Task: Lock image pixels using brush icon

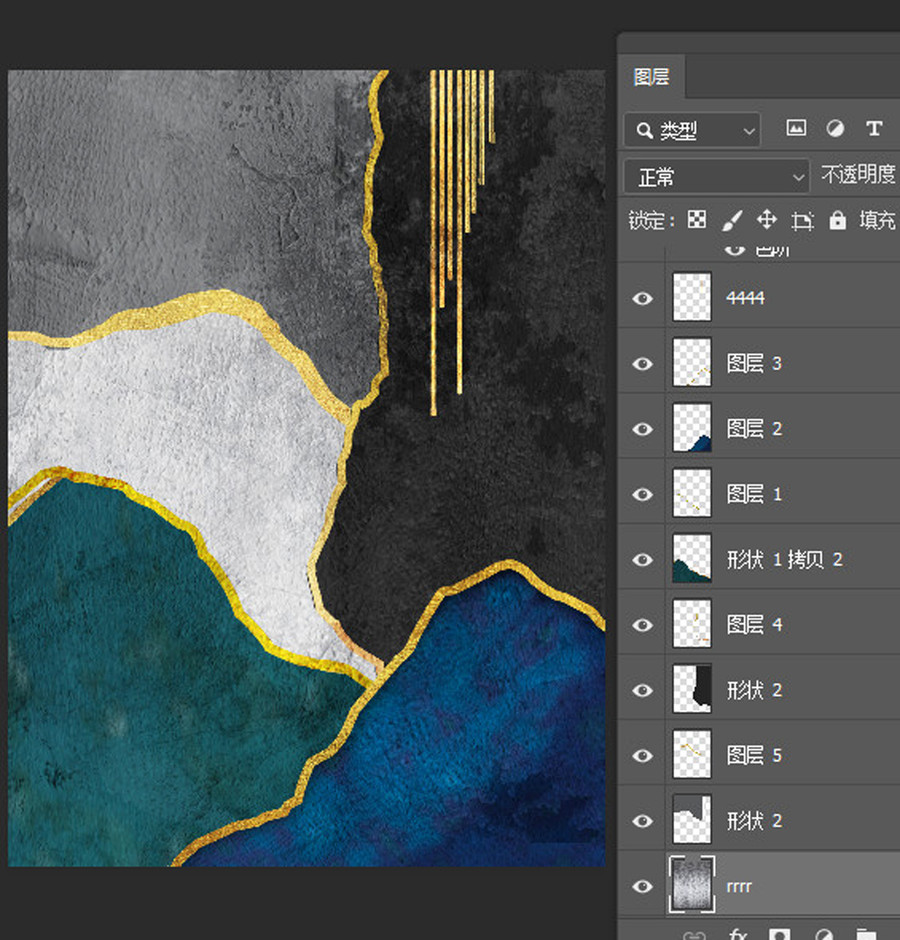Action: point(732,220)
